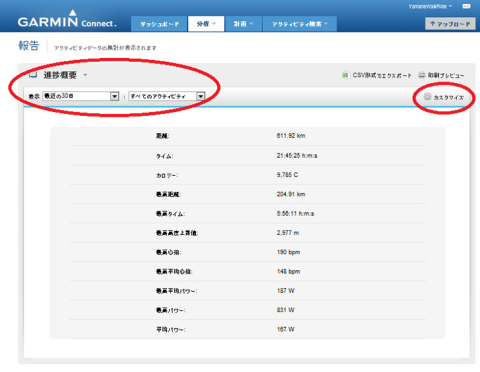Open the ダッシュボード tab

coord(159,24)
